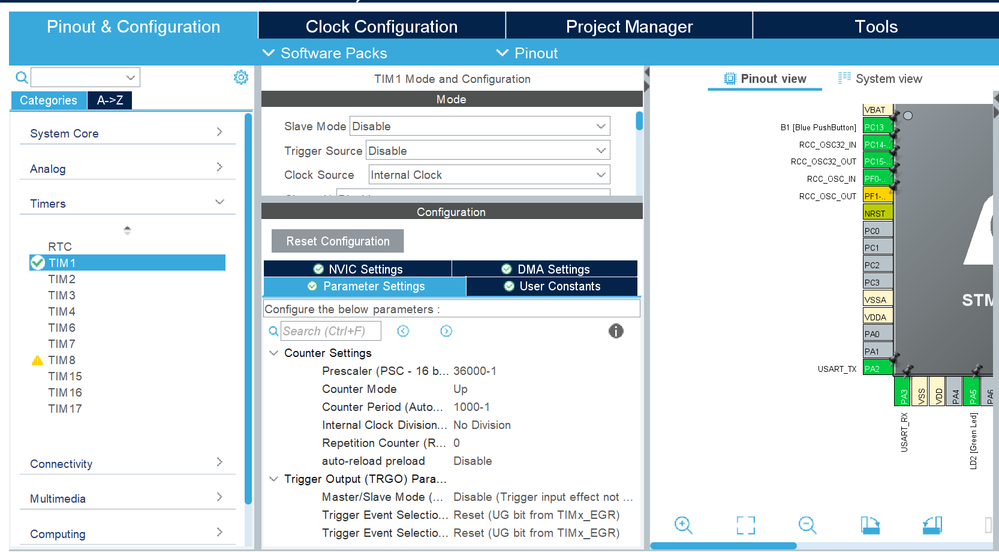Fit pinout to screen icon
The width and height of the screenshot is (999, 552).
[x=745, y=525]
